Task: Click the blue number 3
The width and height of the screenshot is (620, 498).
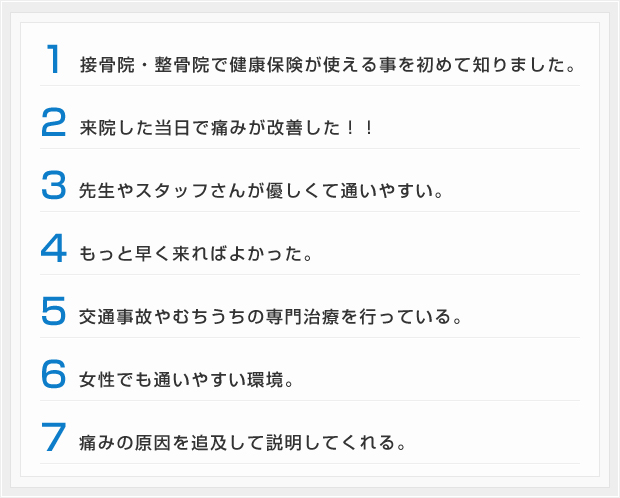Action: click(x=53, y=185)
